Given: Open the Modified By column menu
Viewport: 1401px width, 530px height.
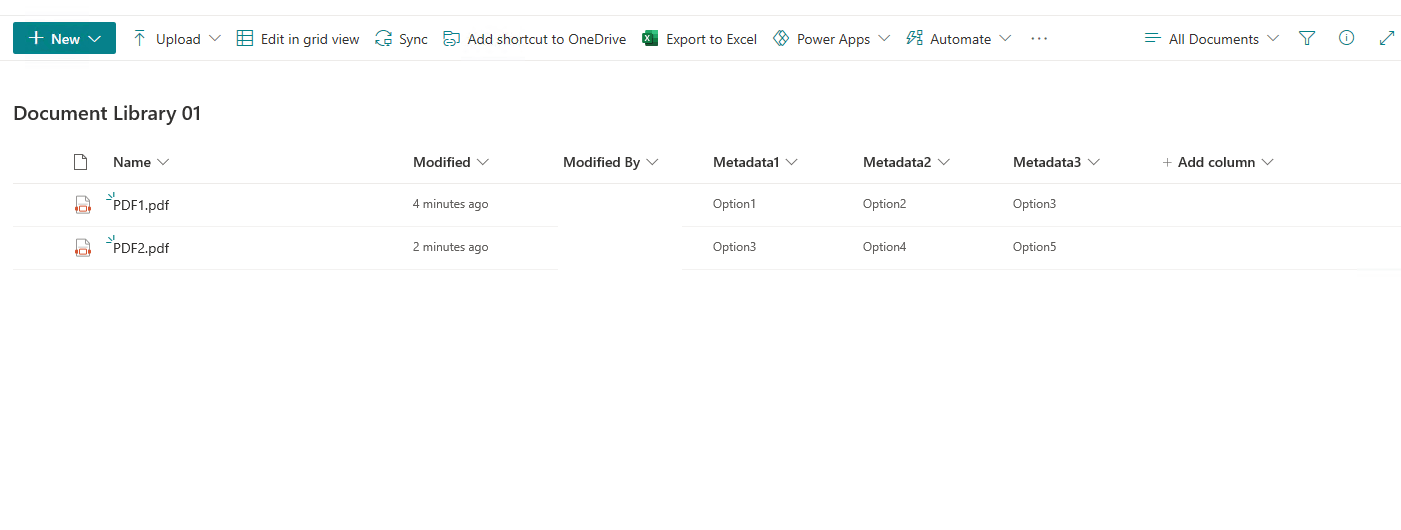Looking at the screenshot, I should coord(611,162).
